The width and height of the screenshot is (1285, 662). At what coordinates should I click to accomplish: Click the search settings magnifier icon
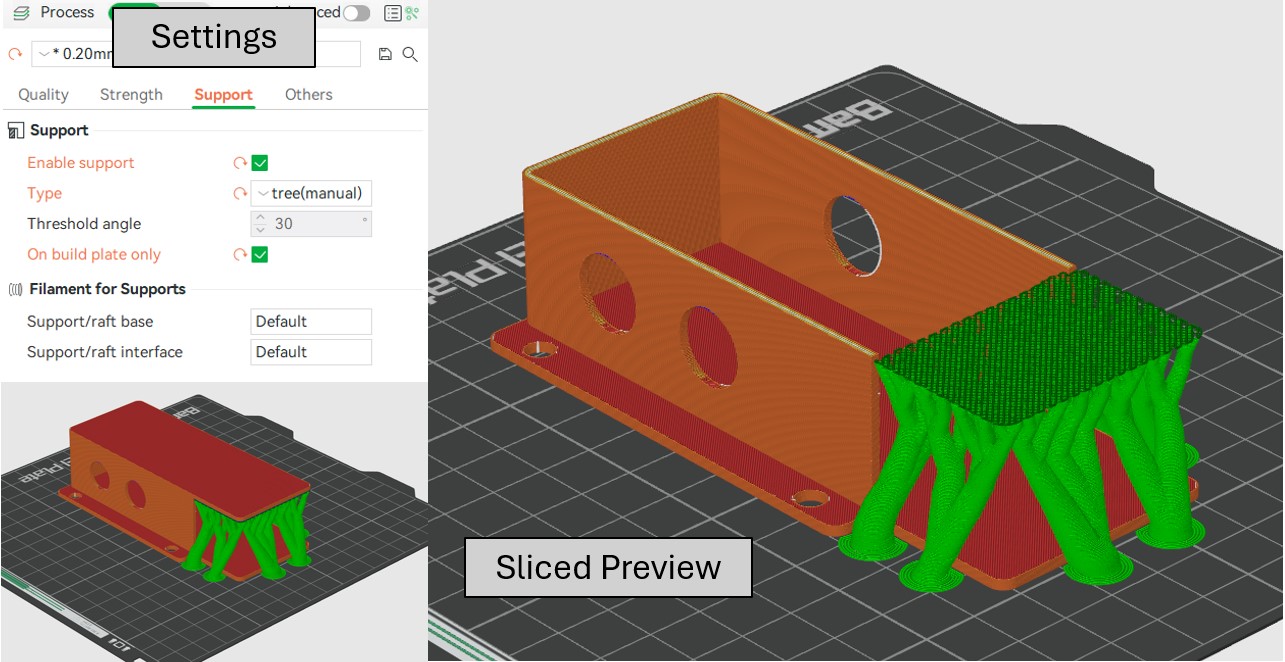point(410,54)
